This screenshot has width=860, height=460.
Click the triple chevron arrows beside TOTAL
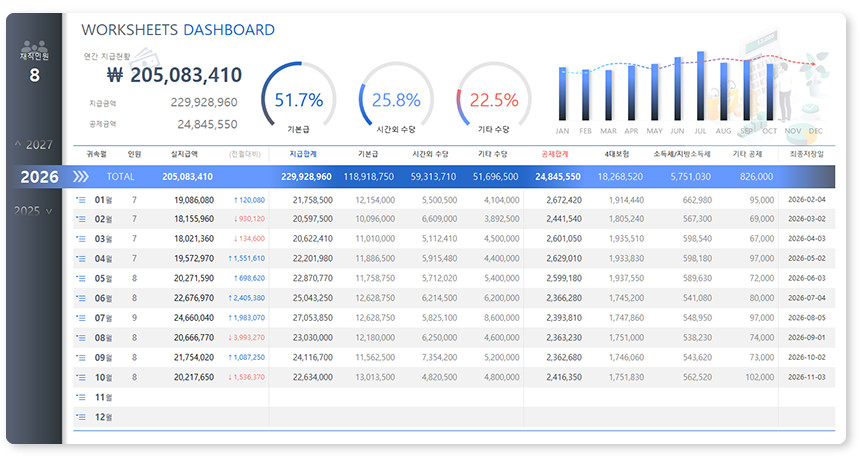pyautogui.click(x=82, y=177)
